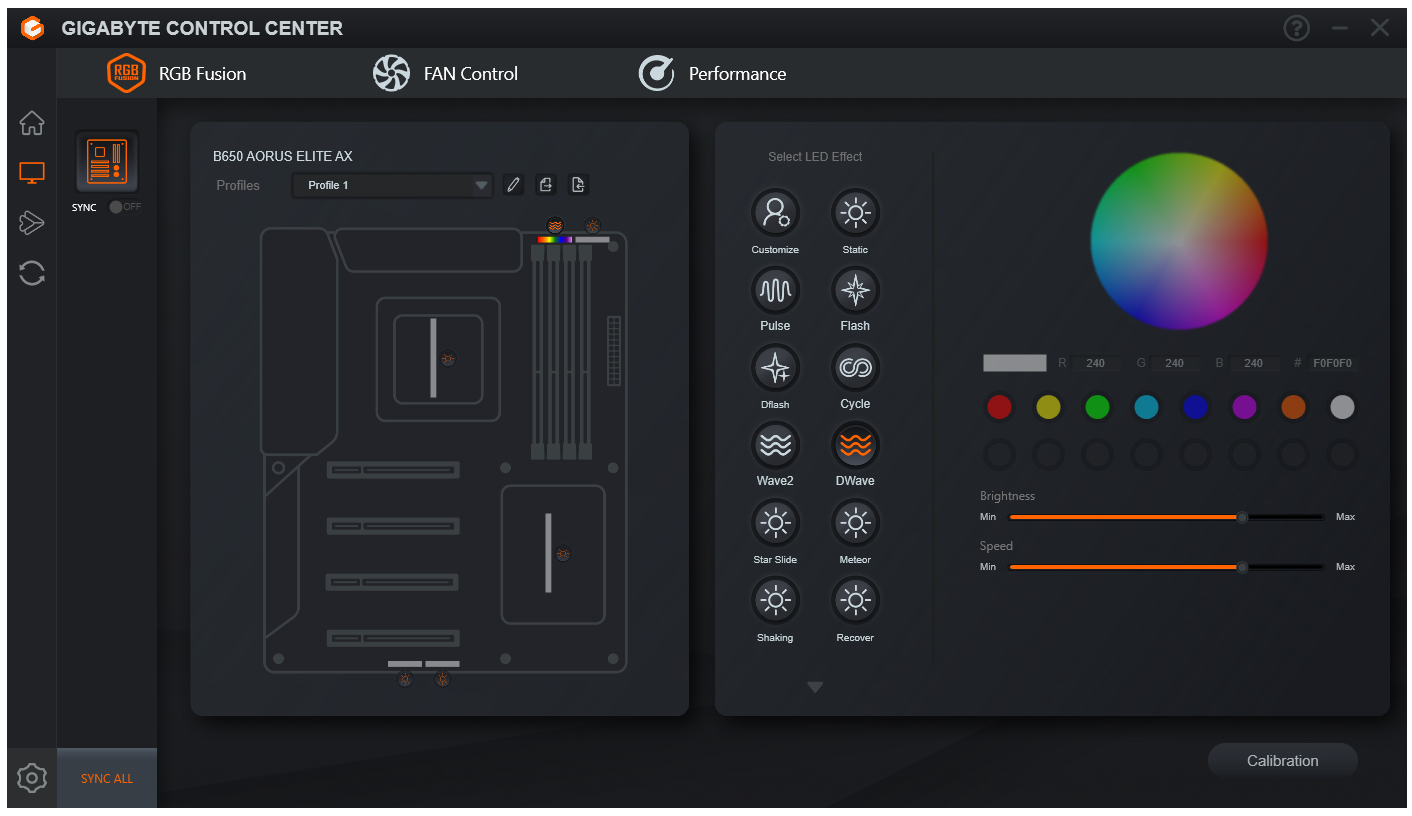
Task: Click the current color preview box
Action: [x=1015, y=363]
